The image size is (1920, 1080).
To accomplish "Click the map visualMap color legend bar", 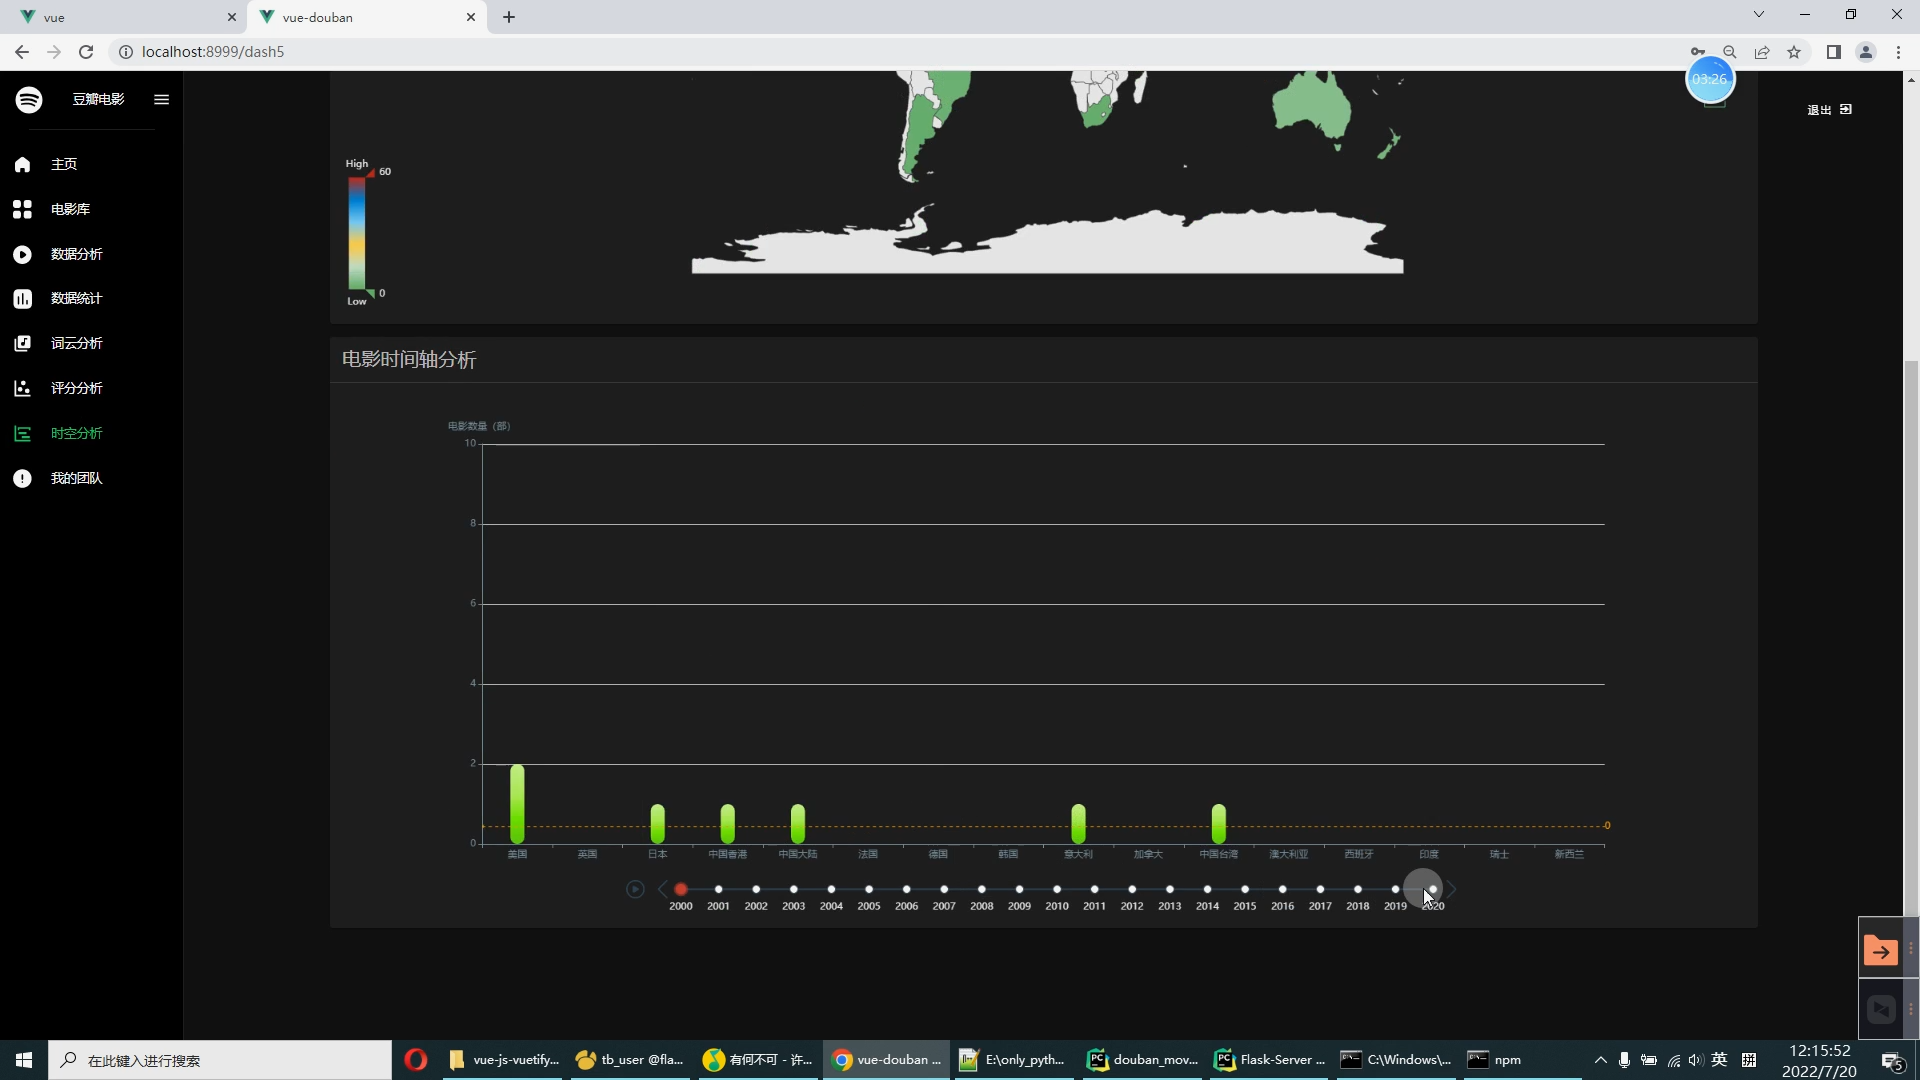I will point(356,233).
